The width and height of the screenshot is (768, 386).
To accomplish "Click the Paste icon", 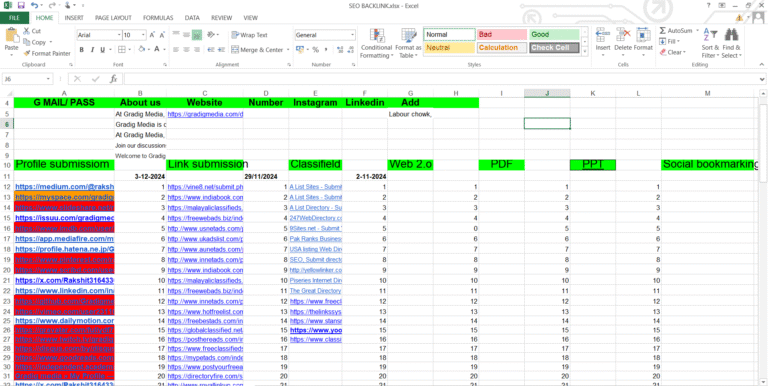I will click(12, 36).
